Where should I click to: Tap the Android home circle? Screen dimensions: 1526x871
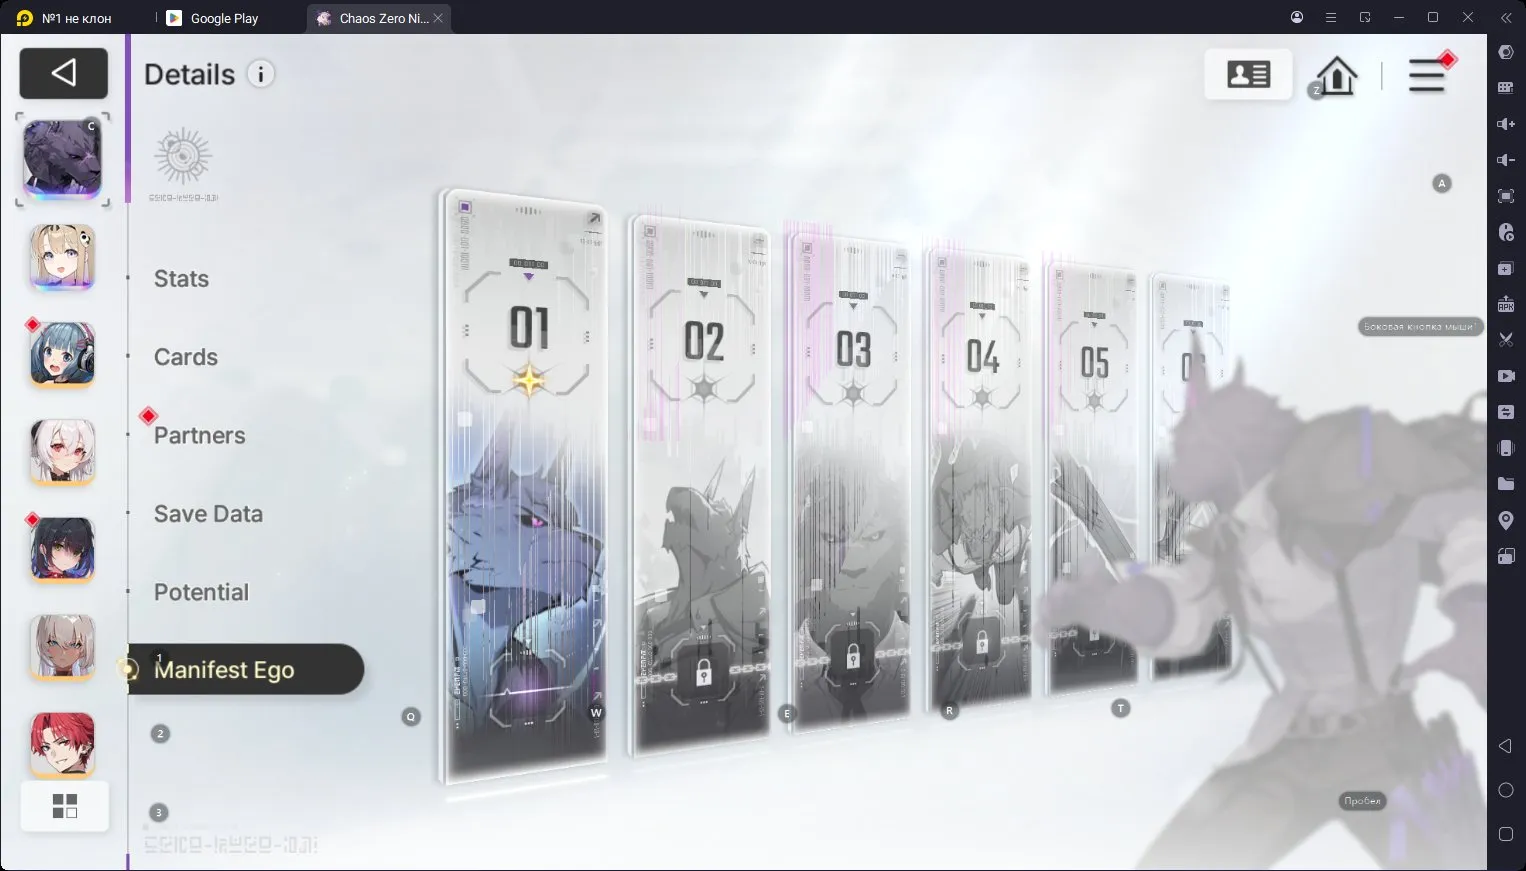(1506, 790)
